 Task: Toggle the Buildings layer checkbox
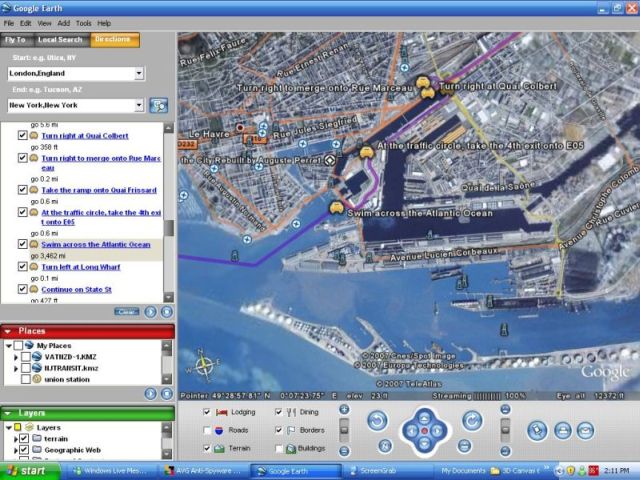click(279, 448)
